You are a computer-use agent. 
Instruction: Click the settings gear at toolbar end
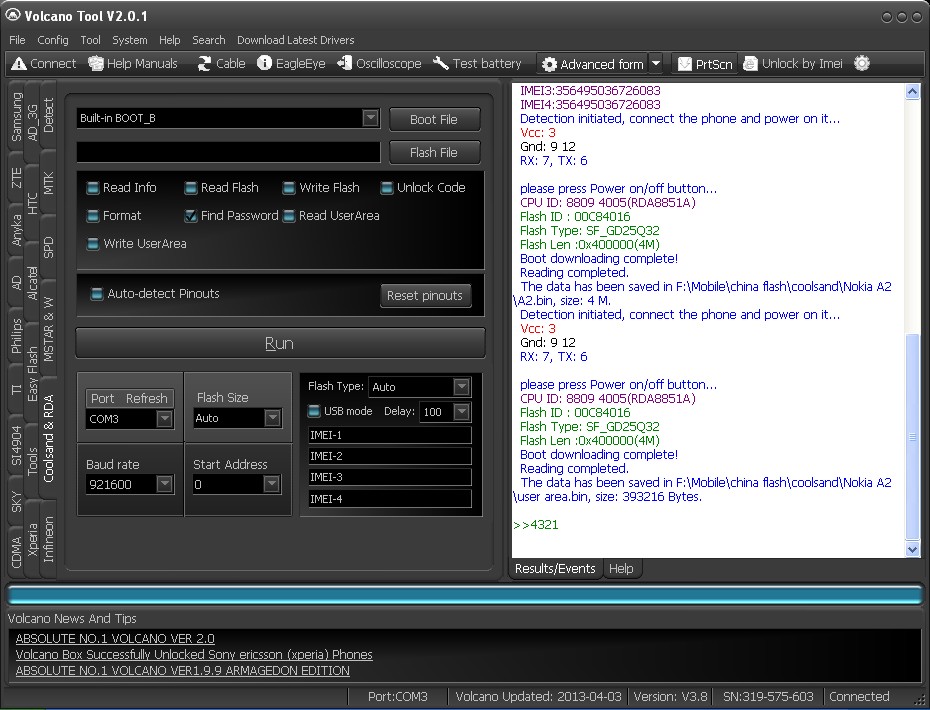862,63
